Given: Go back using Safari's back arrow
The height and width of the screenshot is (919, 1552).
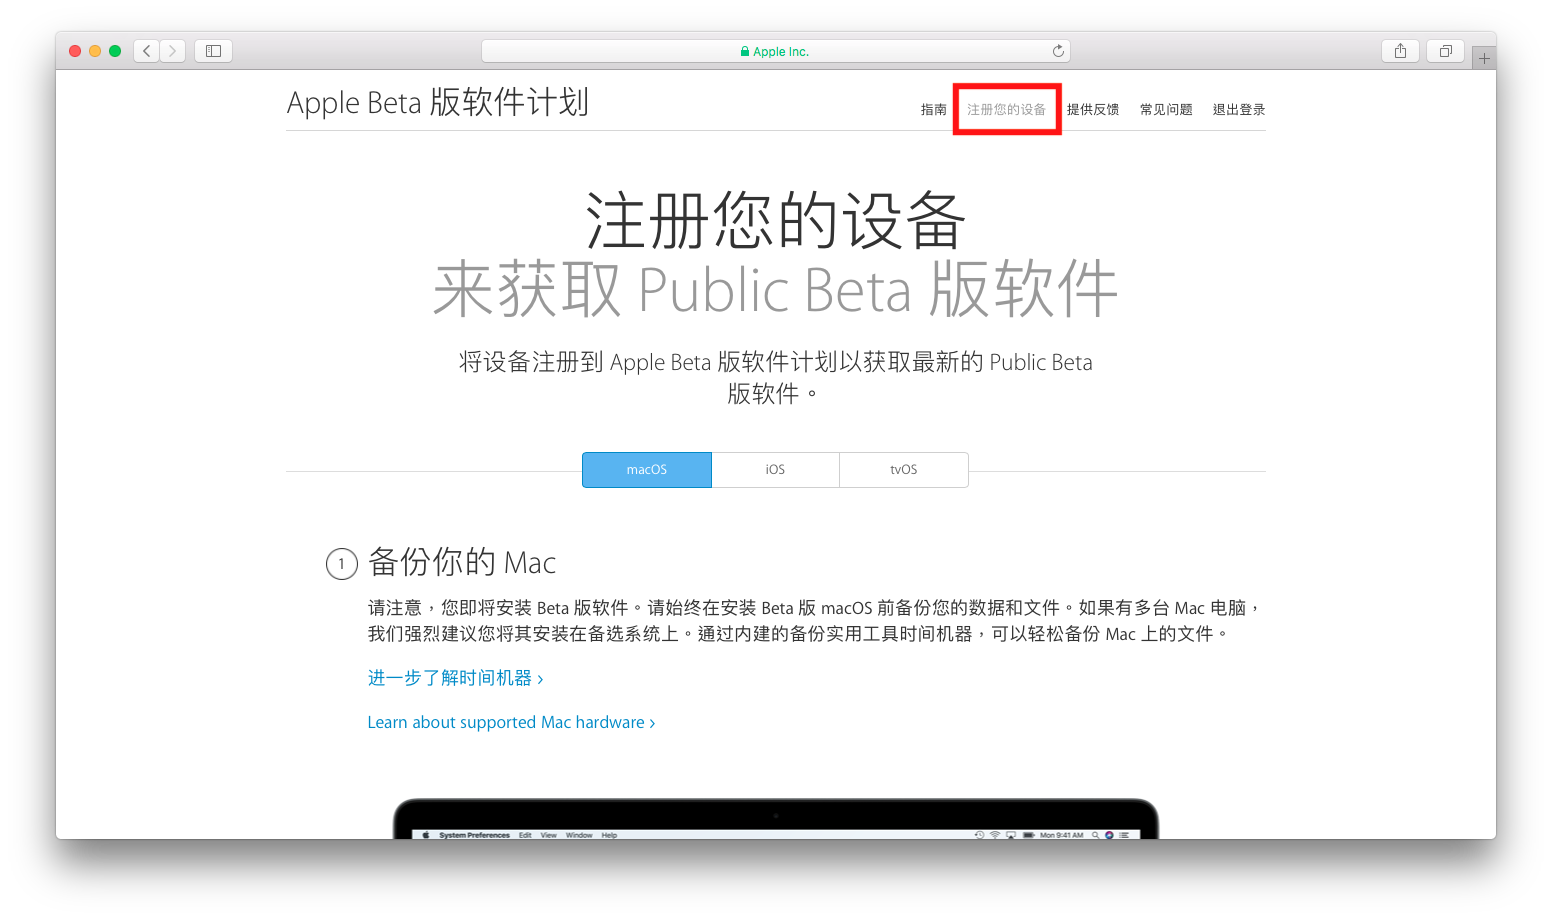Looking at the screenshot, I should tap(147, 51).
